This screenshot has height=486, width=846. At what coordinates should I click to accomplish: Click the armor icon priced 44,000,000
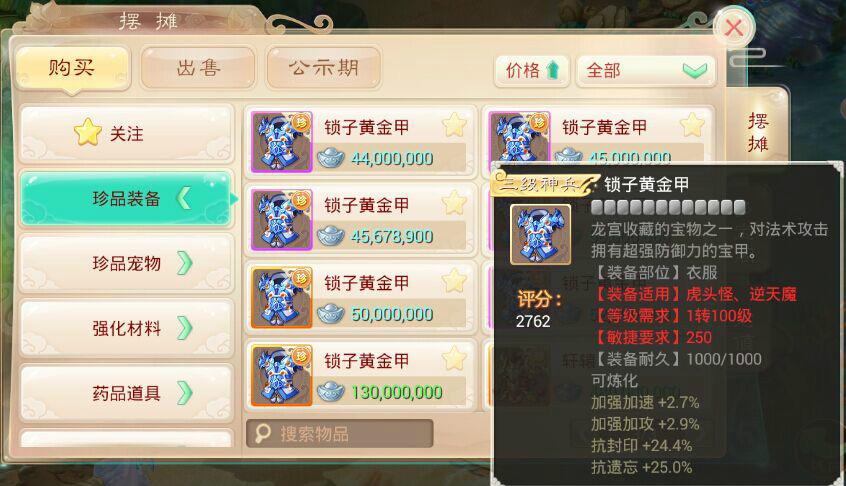tap(282, 142)
